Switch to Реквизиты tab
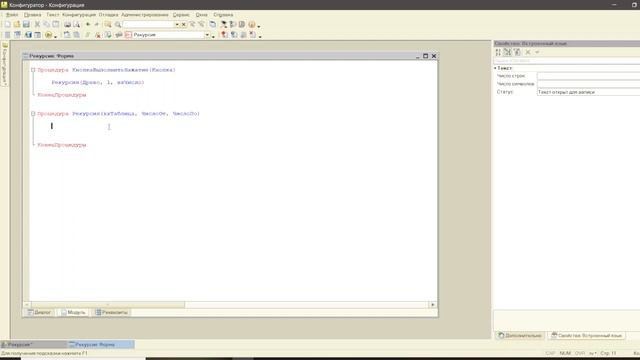 tap(111, 313)
